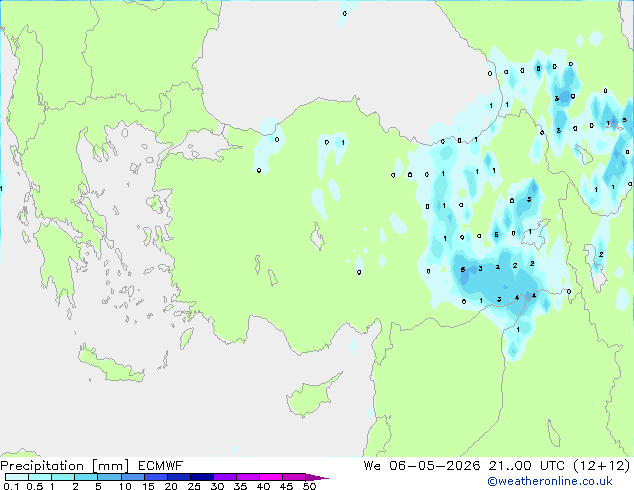Pick the 45–50 mm legend swatch
The image size is (634, 490).
pyautogui.click(x=294, y=477)
